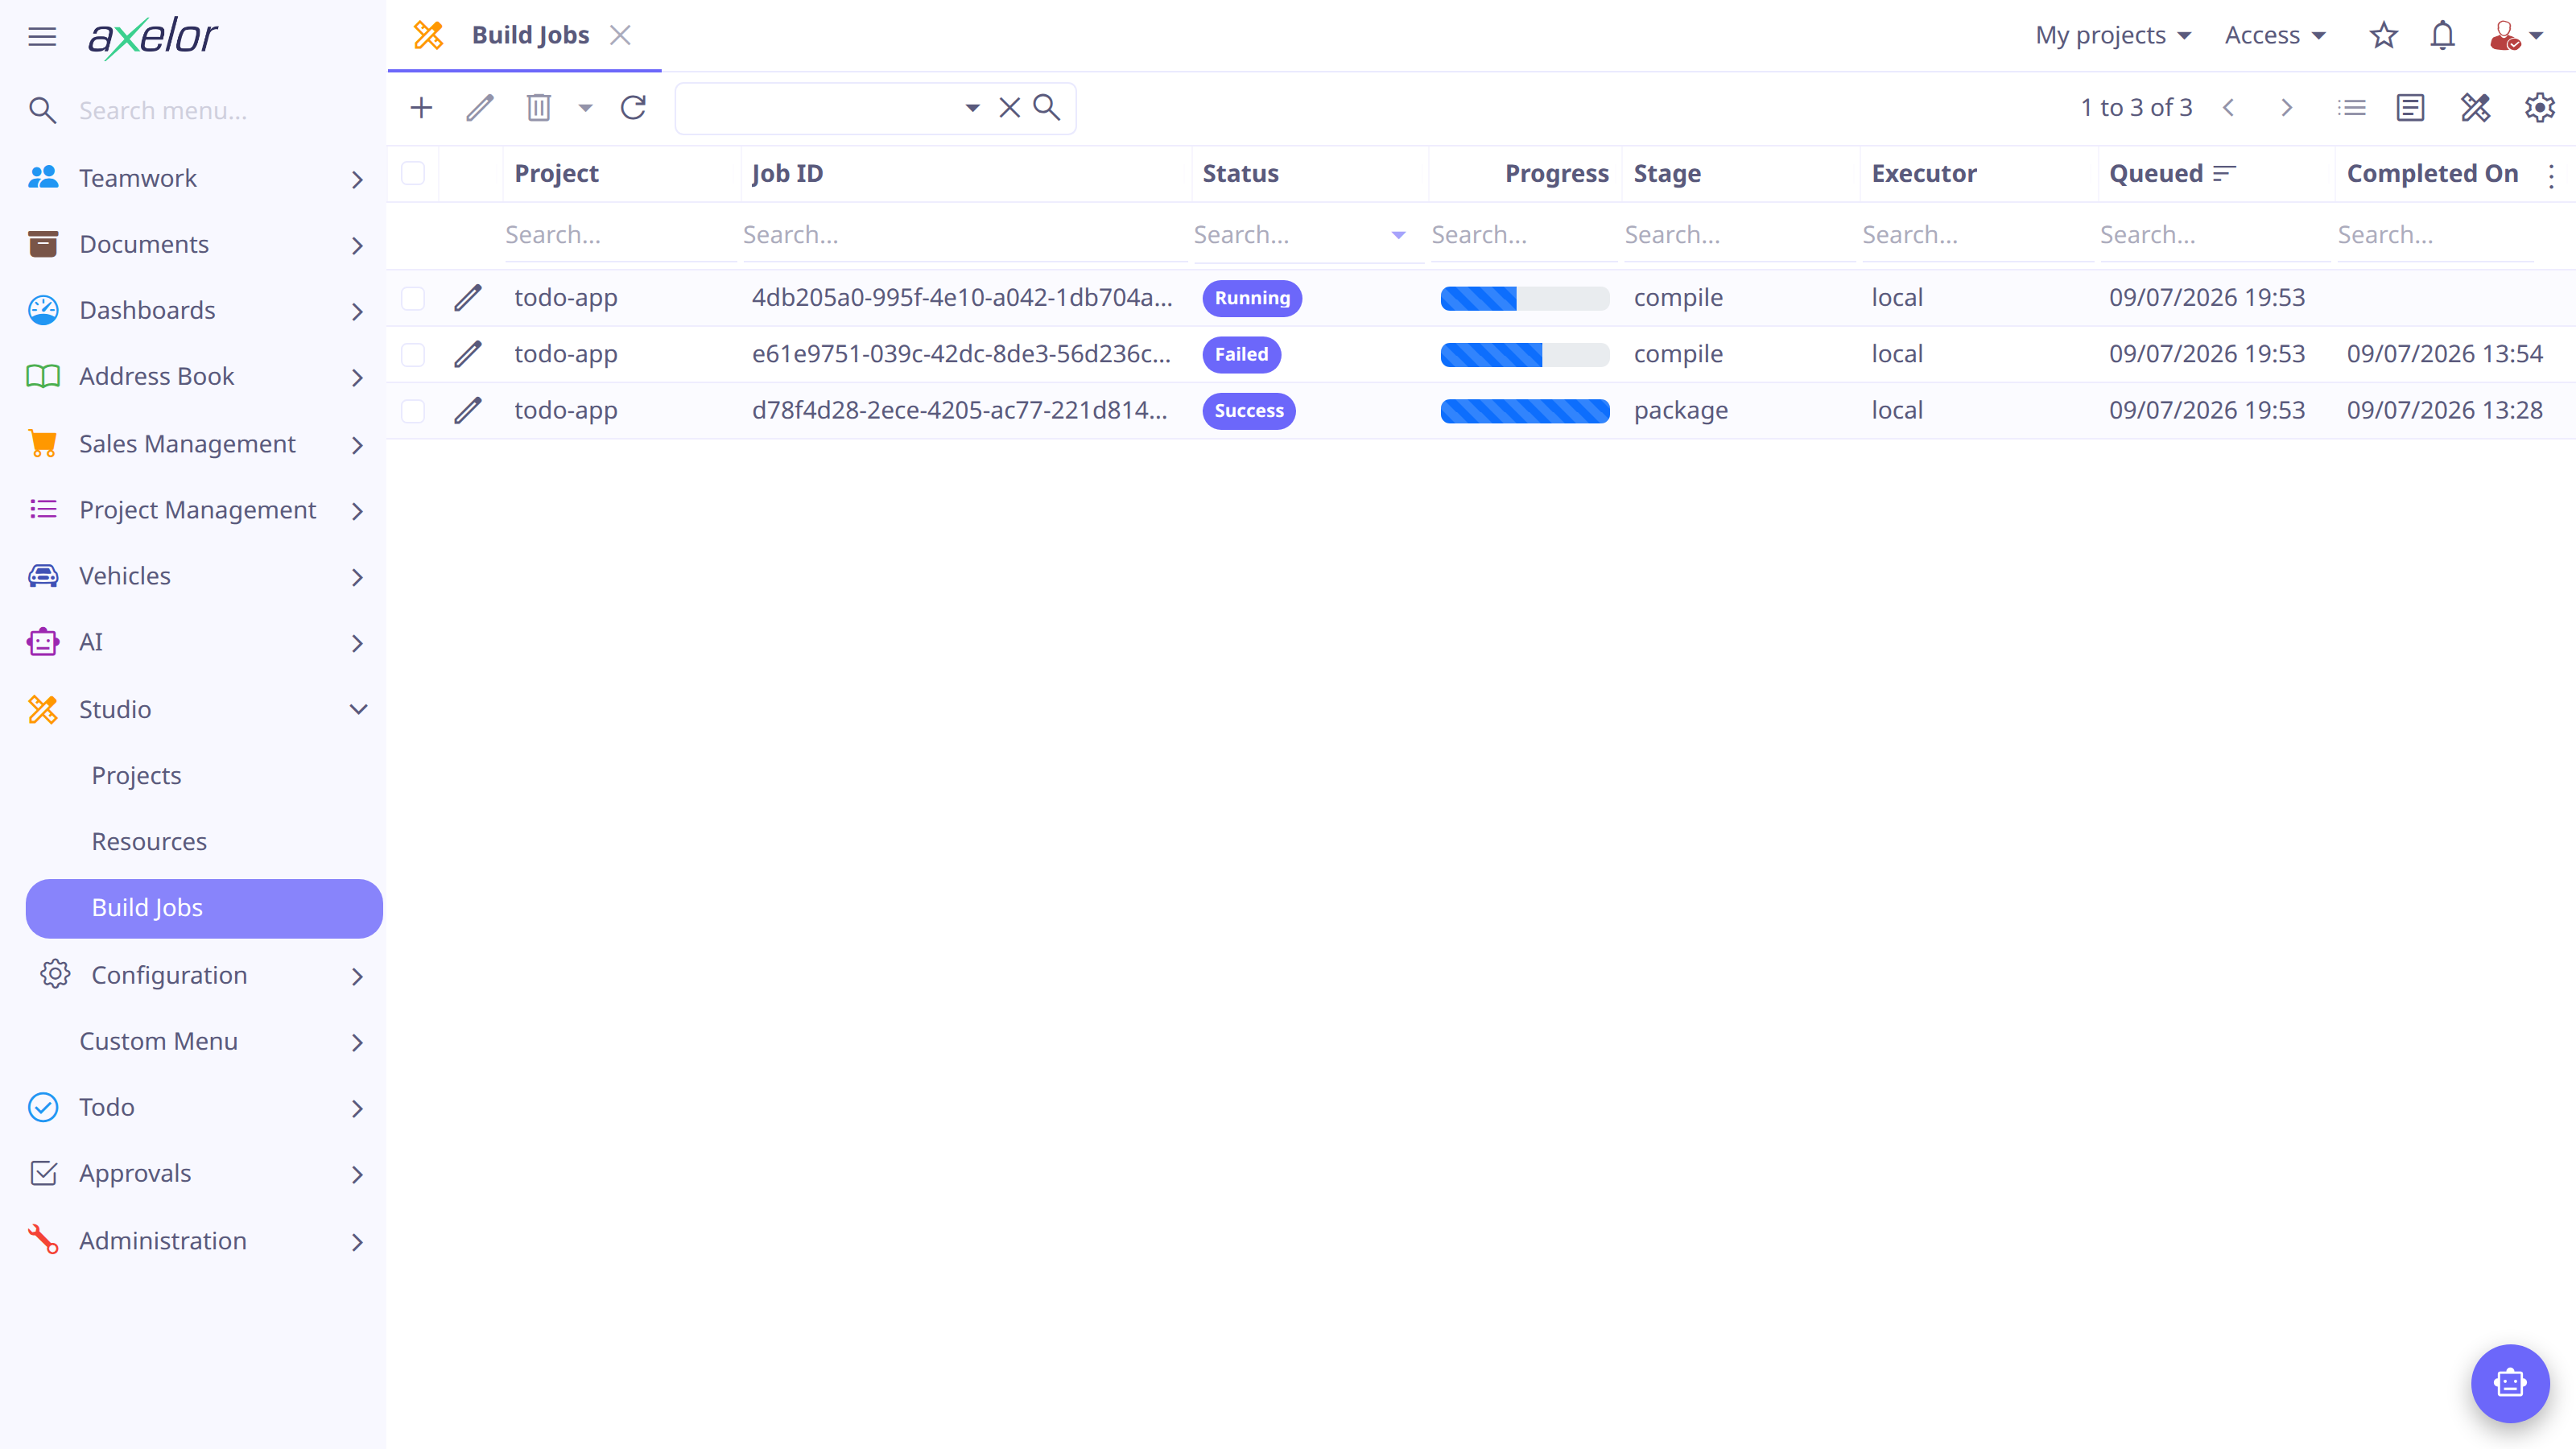Go to next page arrow
This screenshot has width=2576, height=1449.
2286,108
